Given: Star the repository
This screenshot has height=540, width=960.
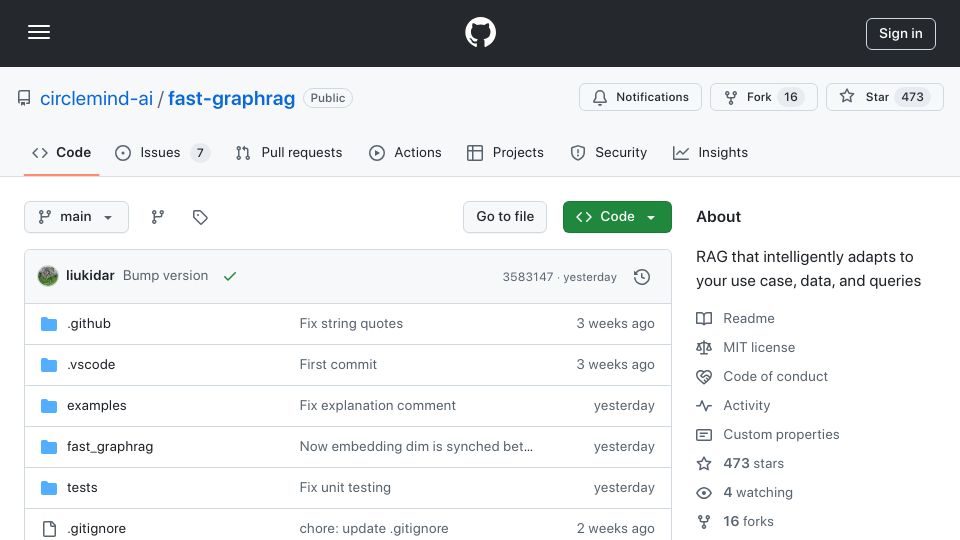Looking at the screenshot, I should tap(885, 97).
